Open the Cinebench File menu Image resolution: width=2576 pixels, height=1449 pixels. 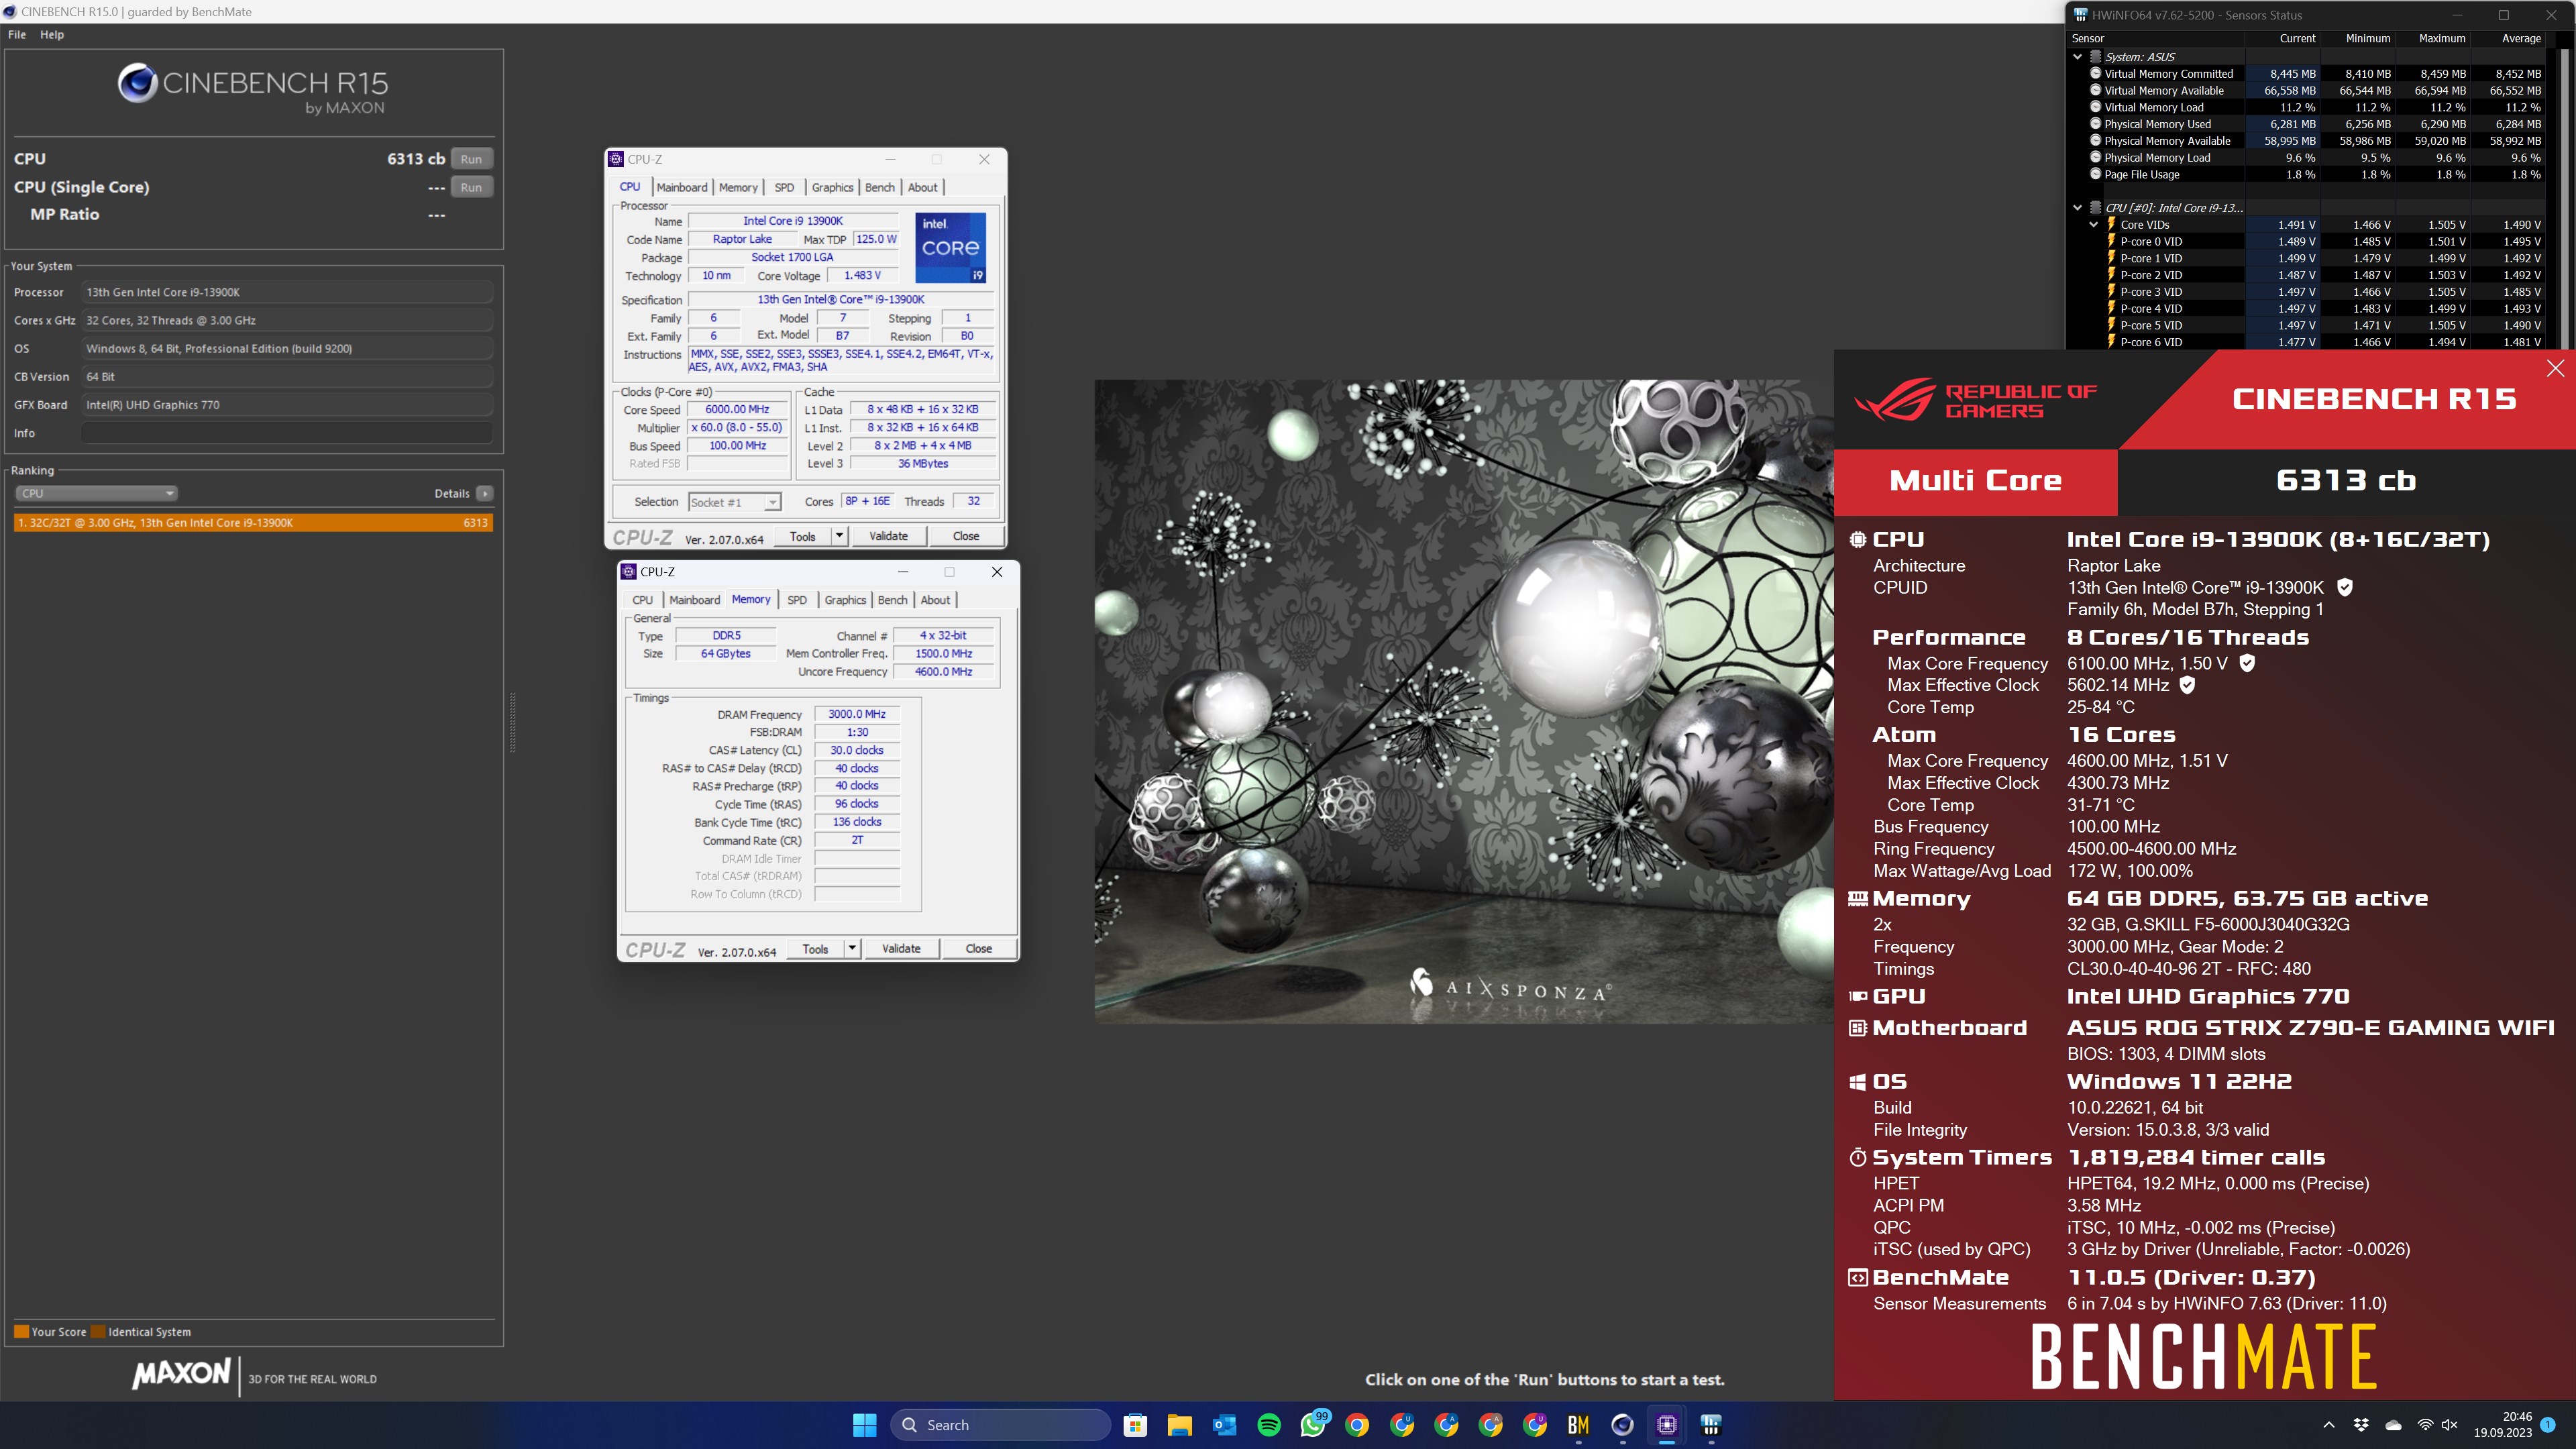17,34
